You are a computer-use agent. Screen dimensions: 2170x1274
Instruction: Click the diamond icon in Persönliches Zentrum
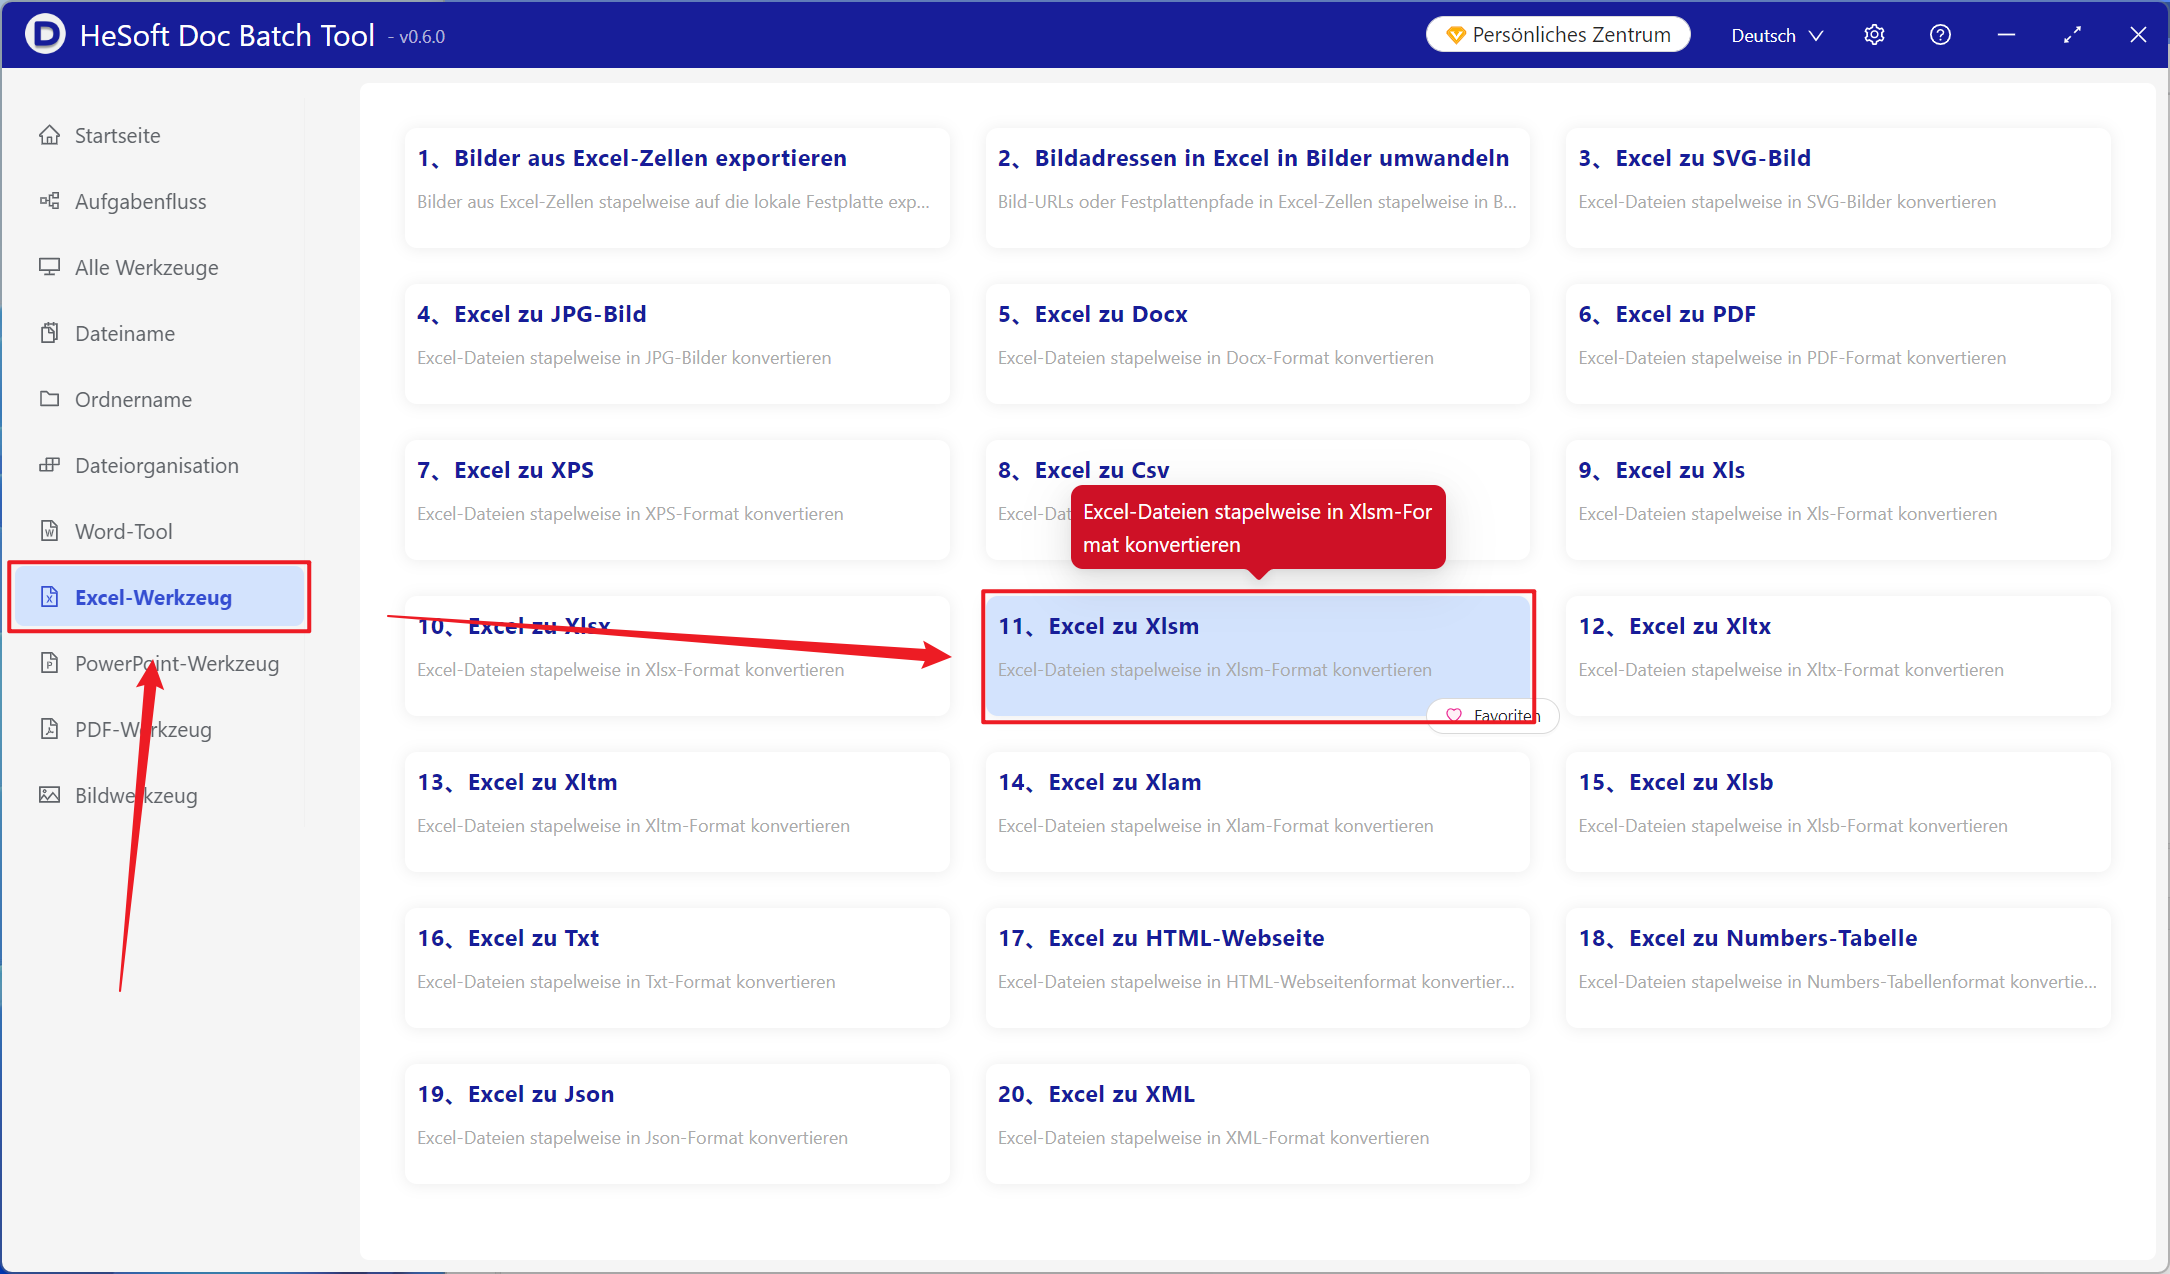tap(1456, 35)
